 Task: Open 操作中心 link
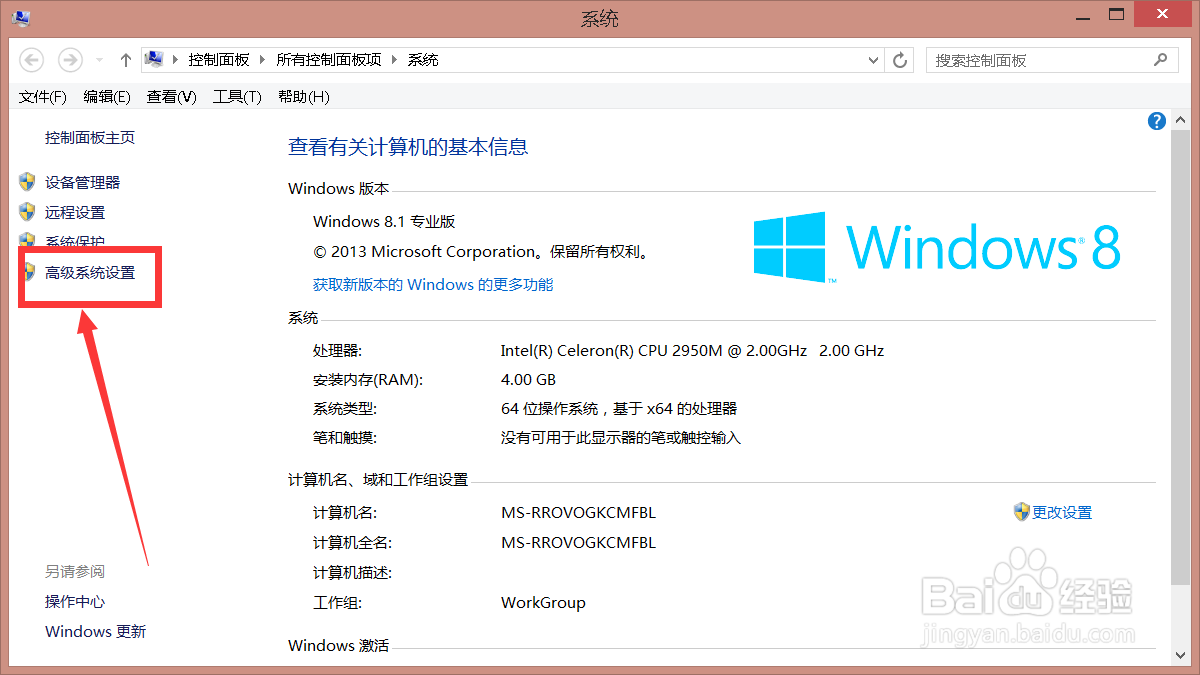click(75, 602)
